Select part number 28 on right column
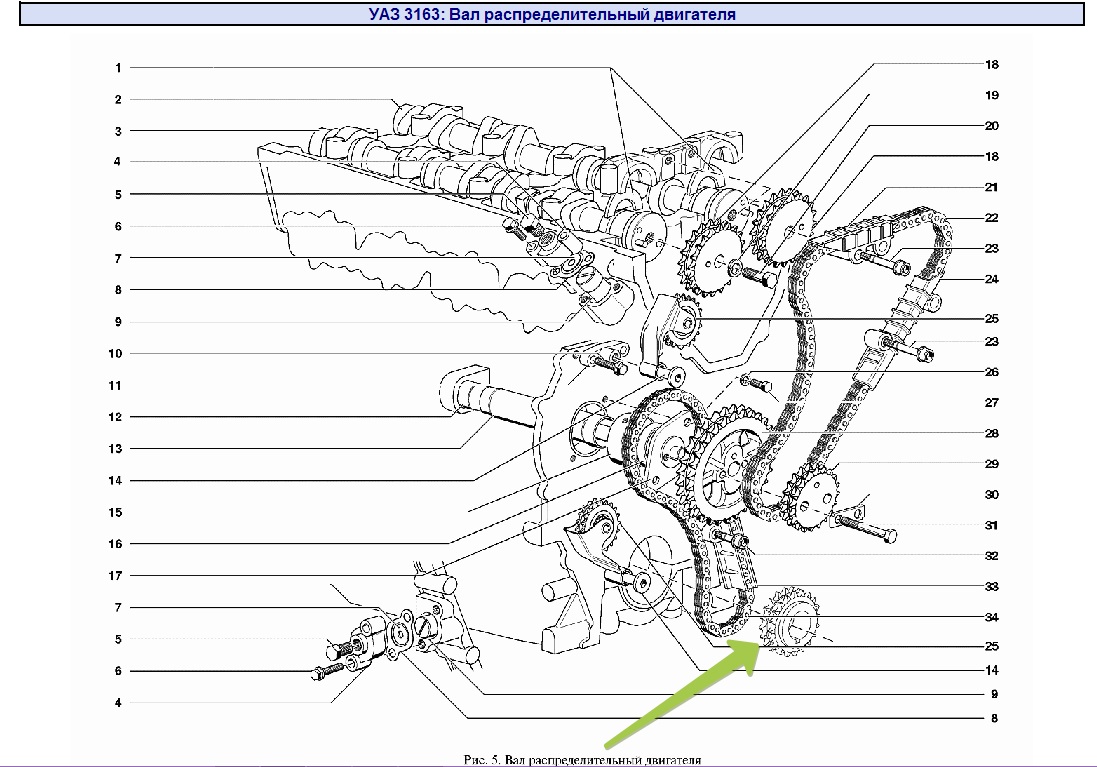The image size is (1097, 767). (991, 434)
